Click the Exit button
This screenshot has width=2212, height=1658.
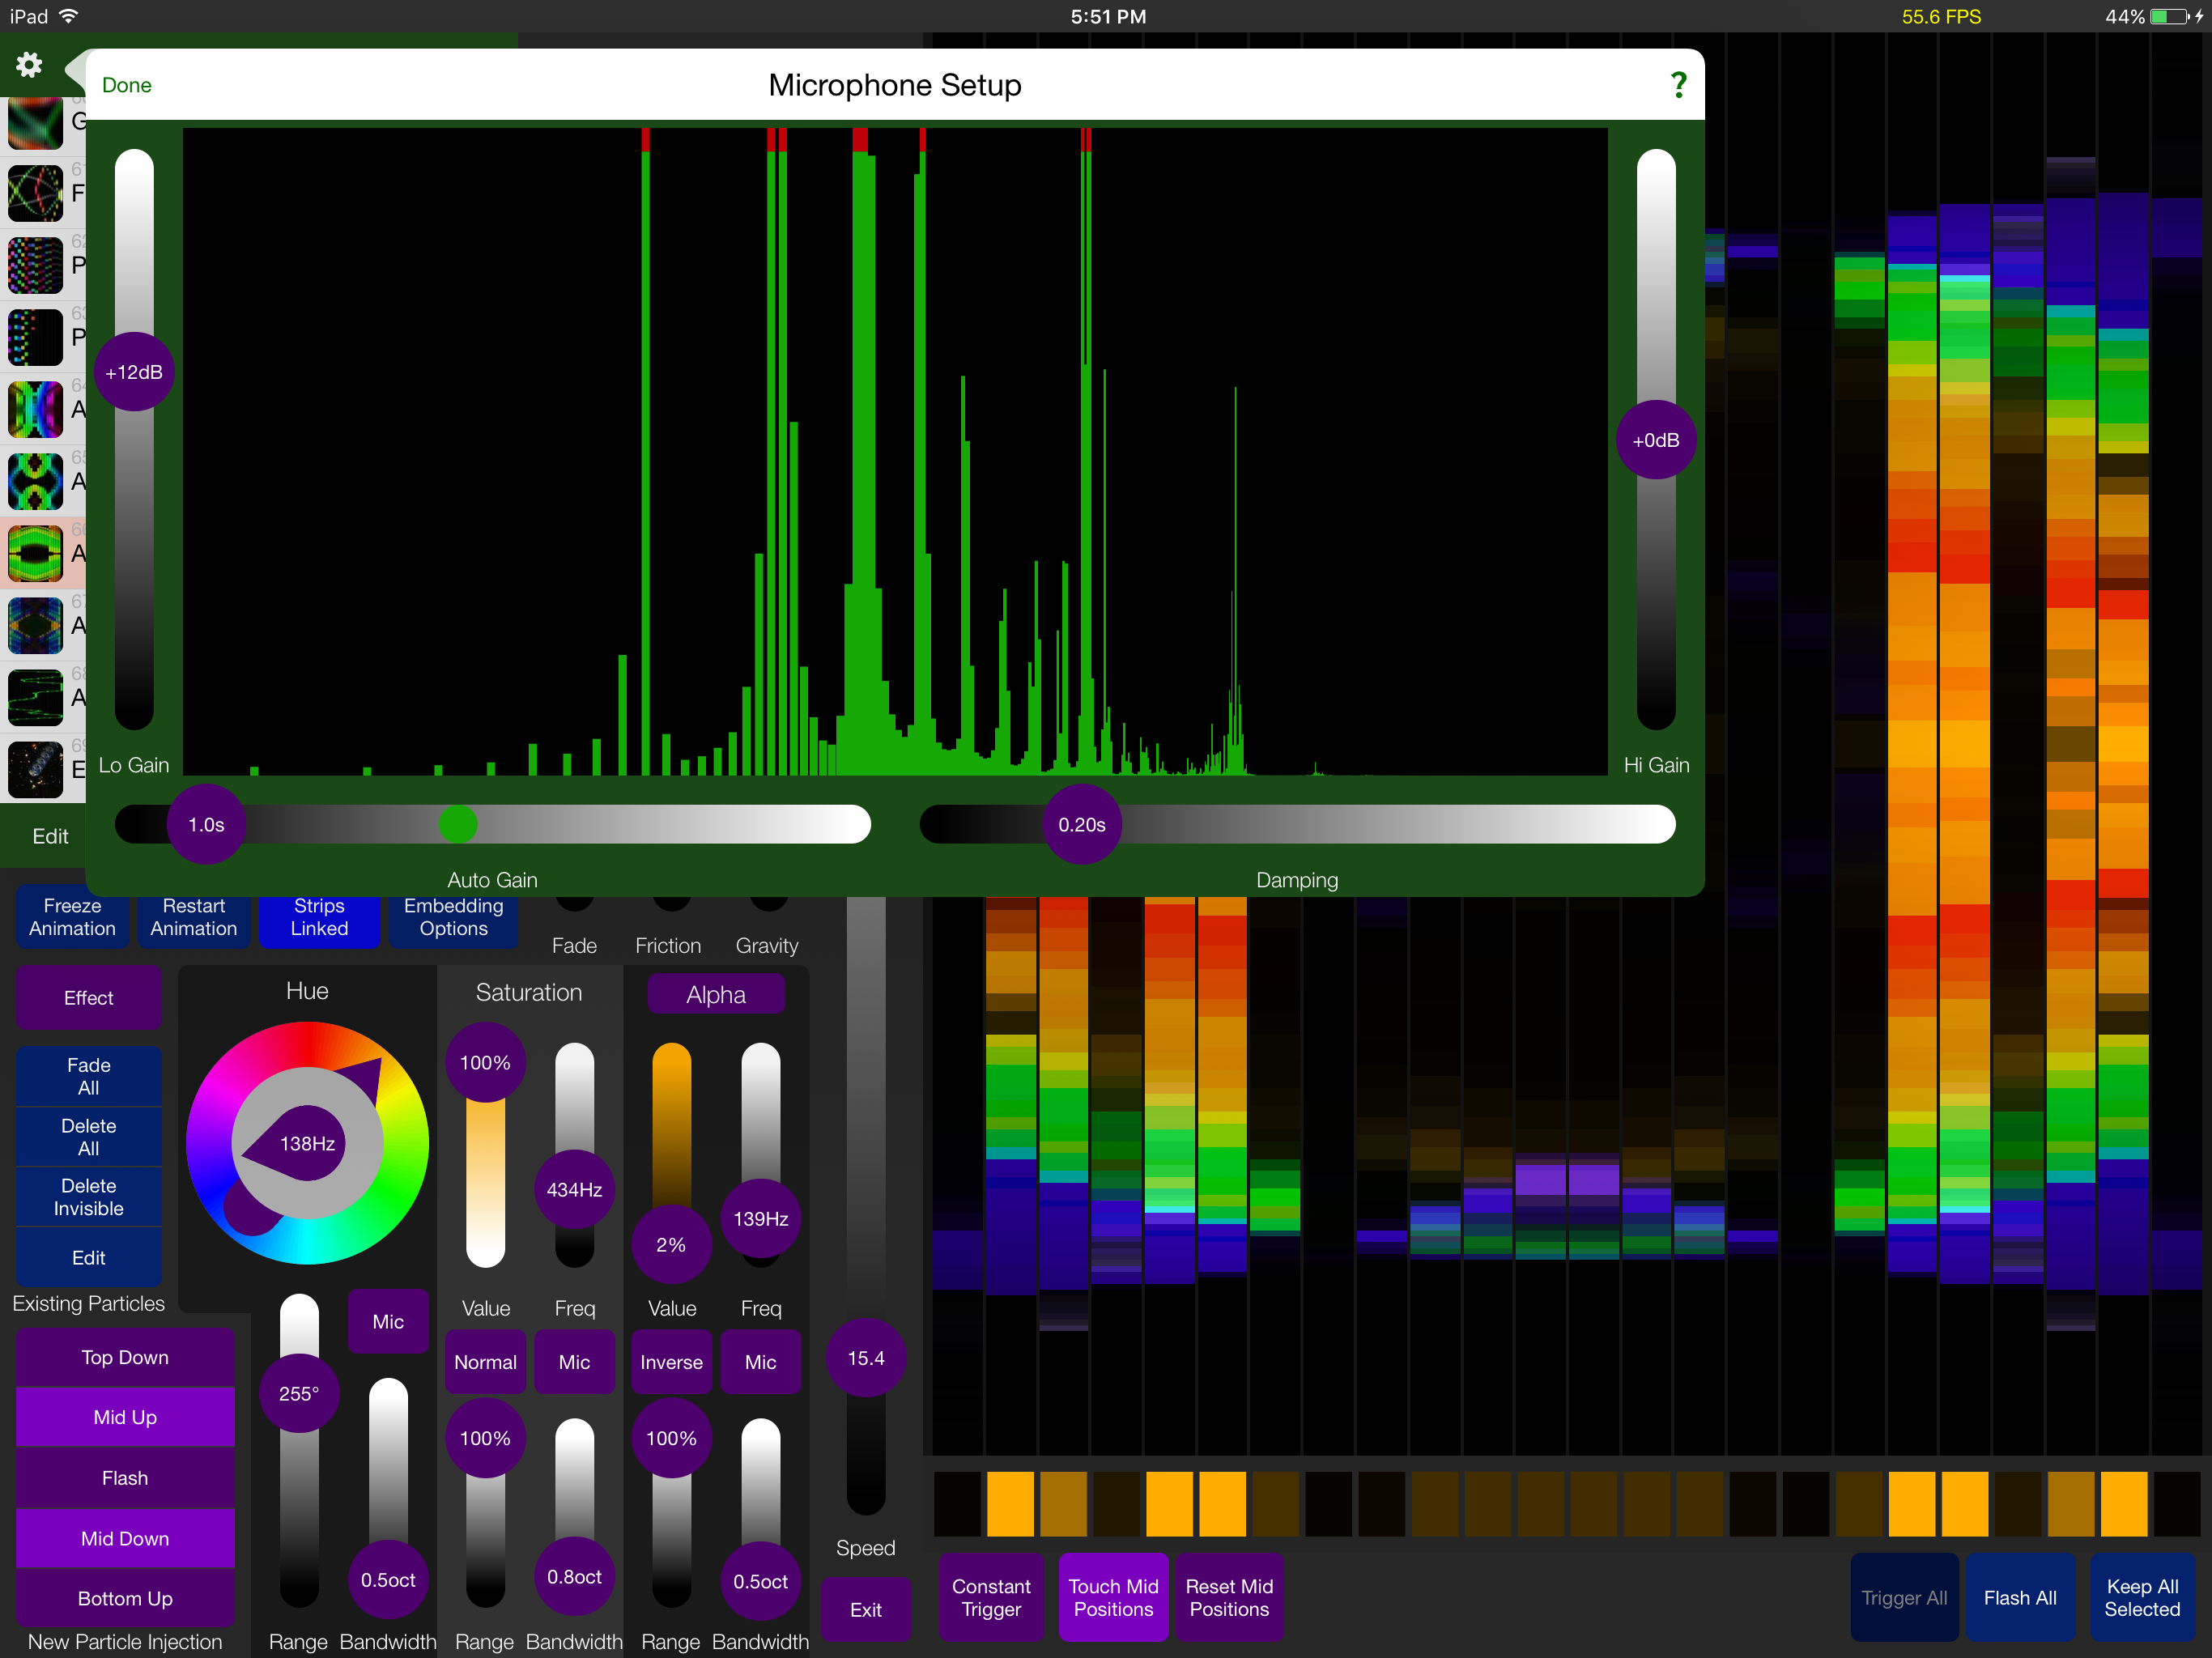tap(866, 1609)
